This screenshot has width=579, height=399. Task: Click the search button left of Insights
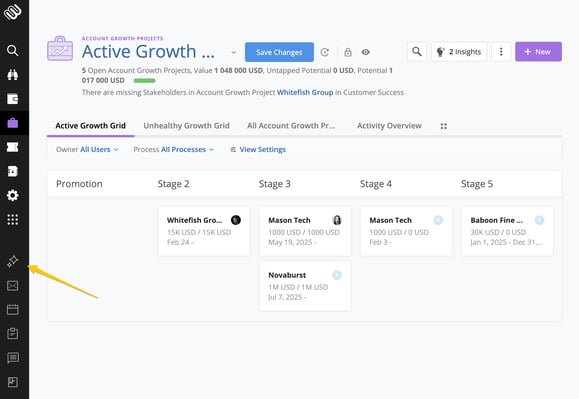coord(417,52)
